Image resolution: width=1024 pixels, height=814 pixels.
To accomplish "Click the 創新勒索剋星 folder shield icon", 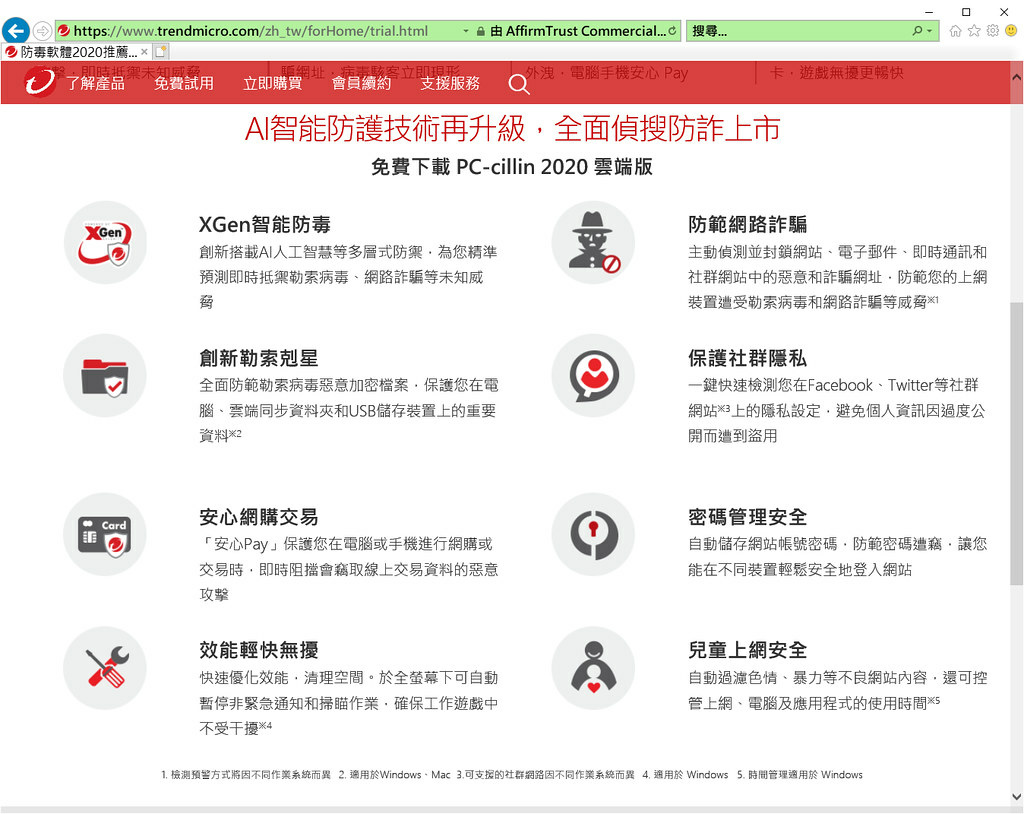I will 105,376.
